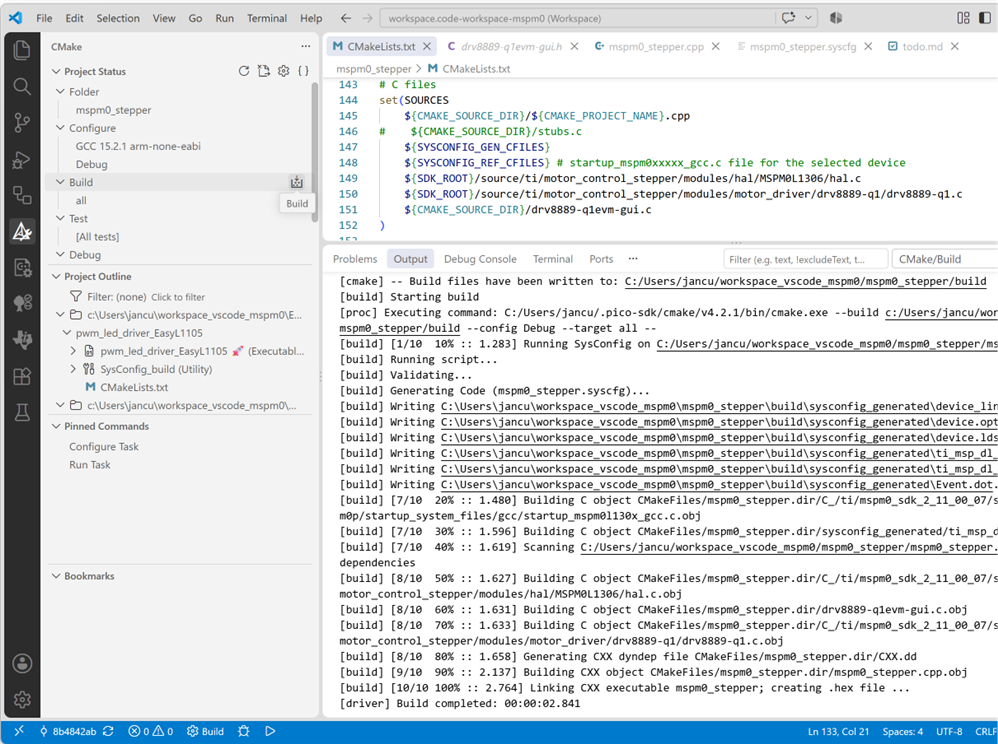Click the Ln 133, Col 21 indicator
The image size is (998, 744).
[x=838, y=731]
